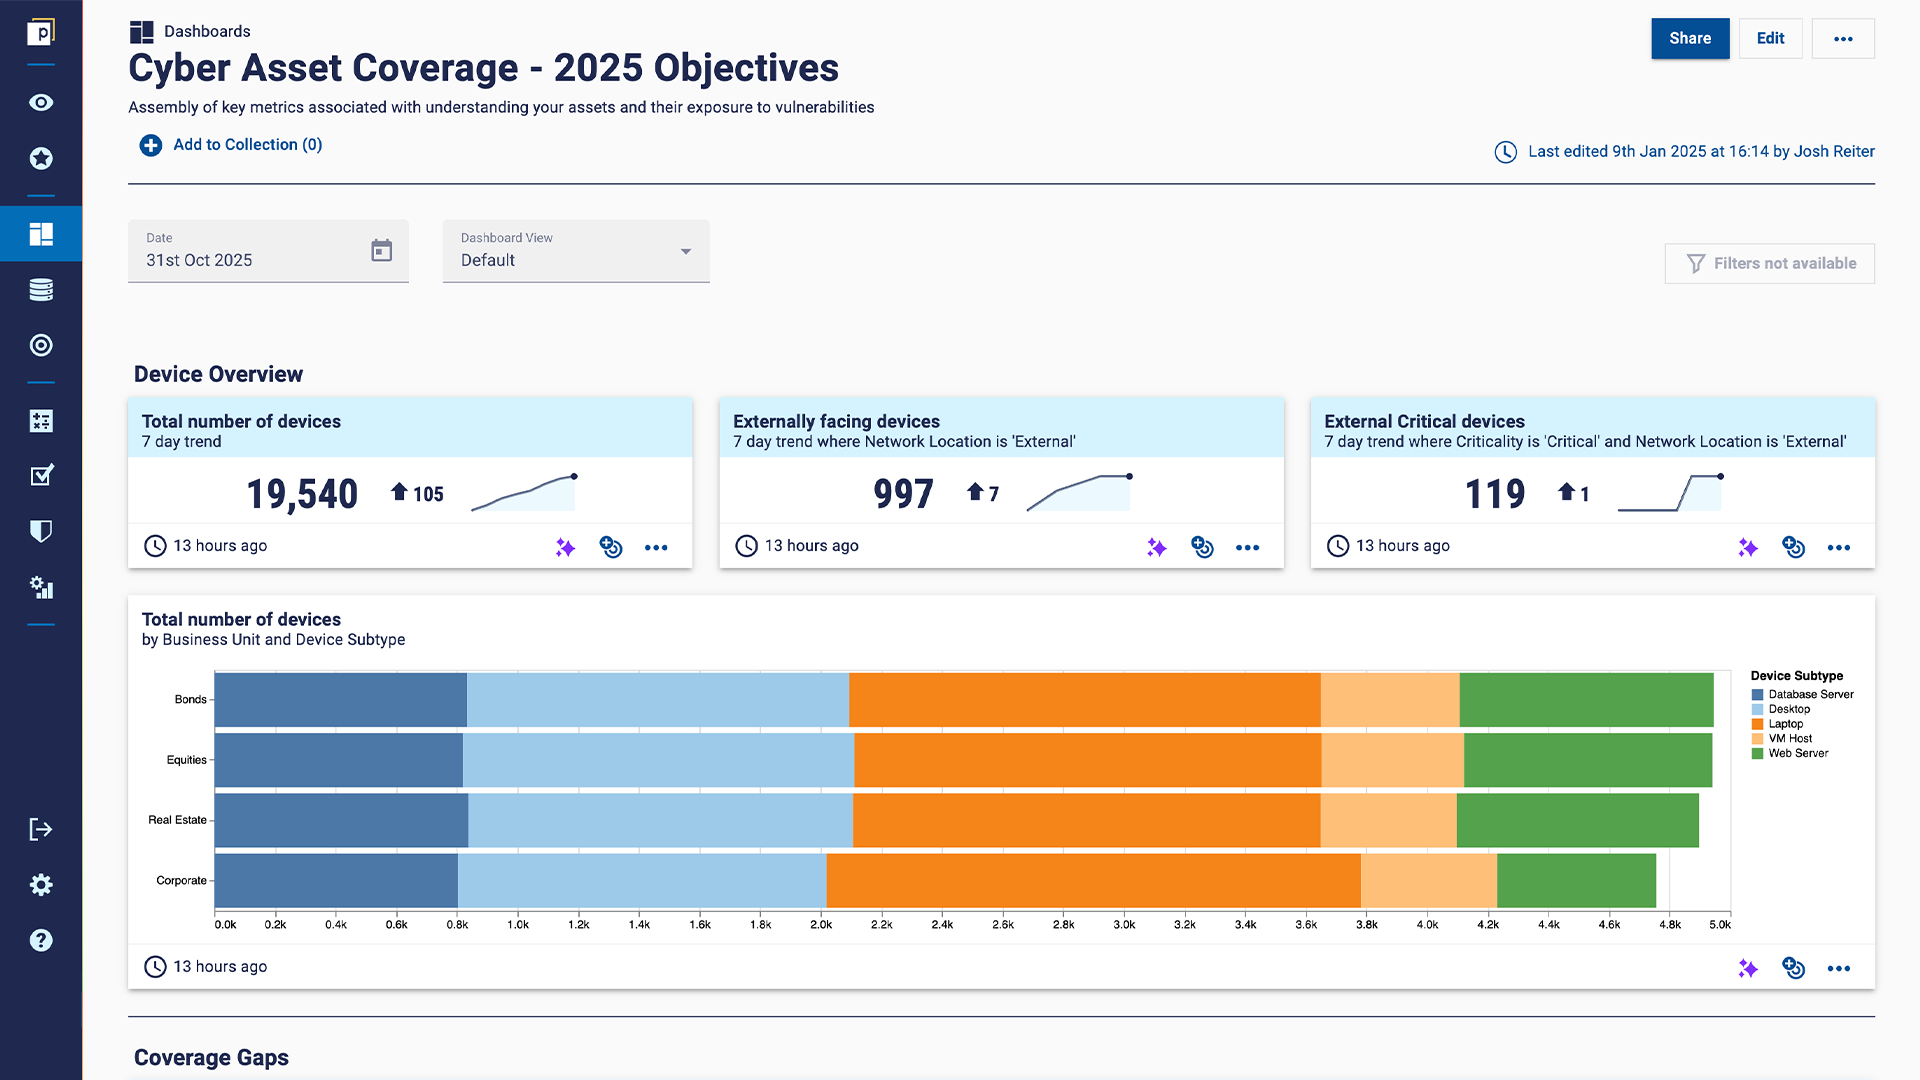
Task: Click the target circle sidebar icon
Action: click(41, 345)
